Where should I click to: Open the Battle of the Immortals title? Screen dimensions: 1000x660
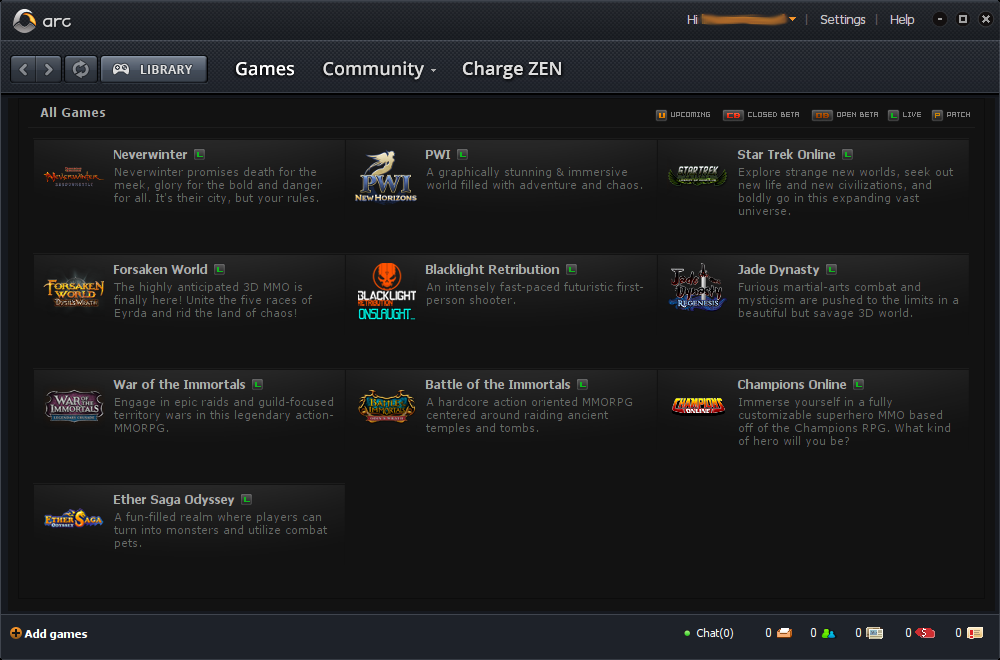(x=497, y=385)
